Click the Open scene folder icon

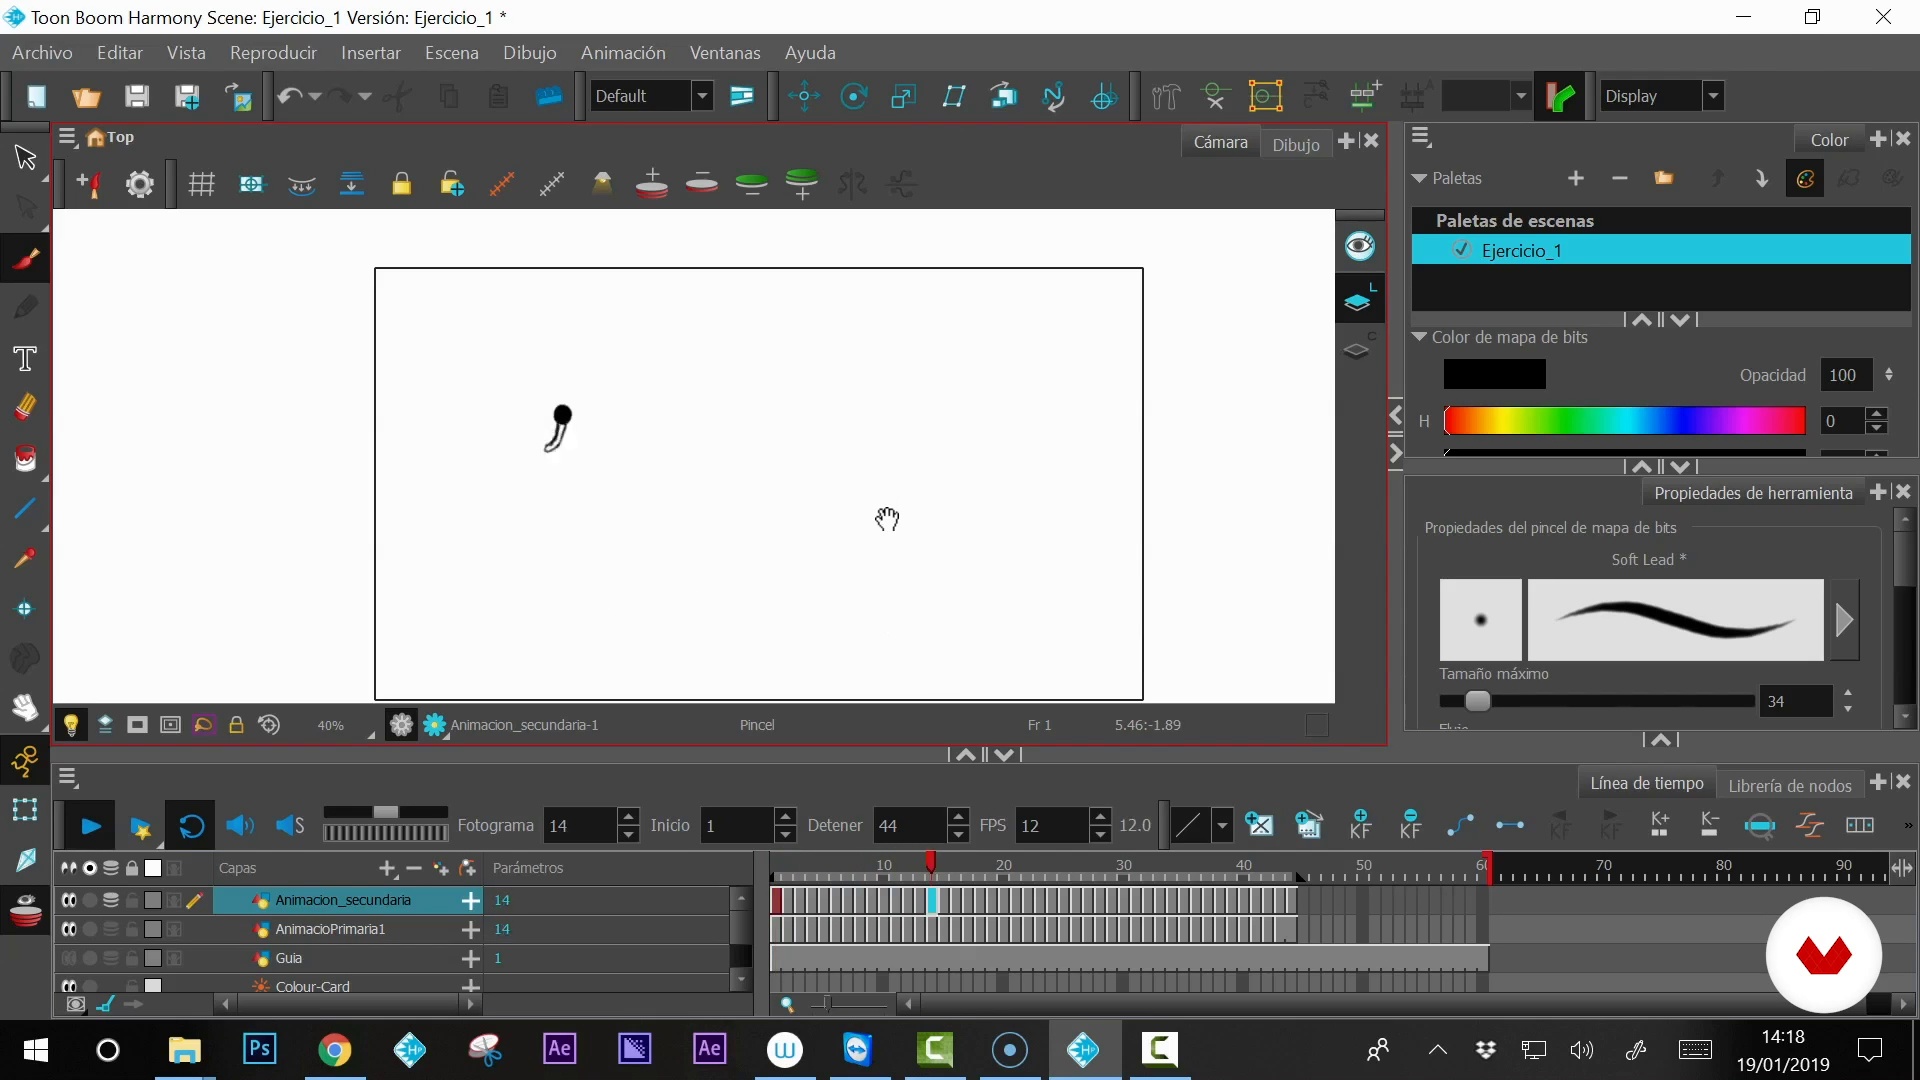click(x=86, y=96)
